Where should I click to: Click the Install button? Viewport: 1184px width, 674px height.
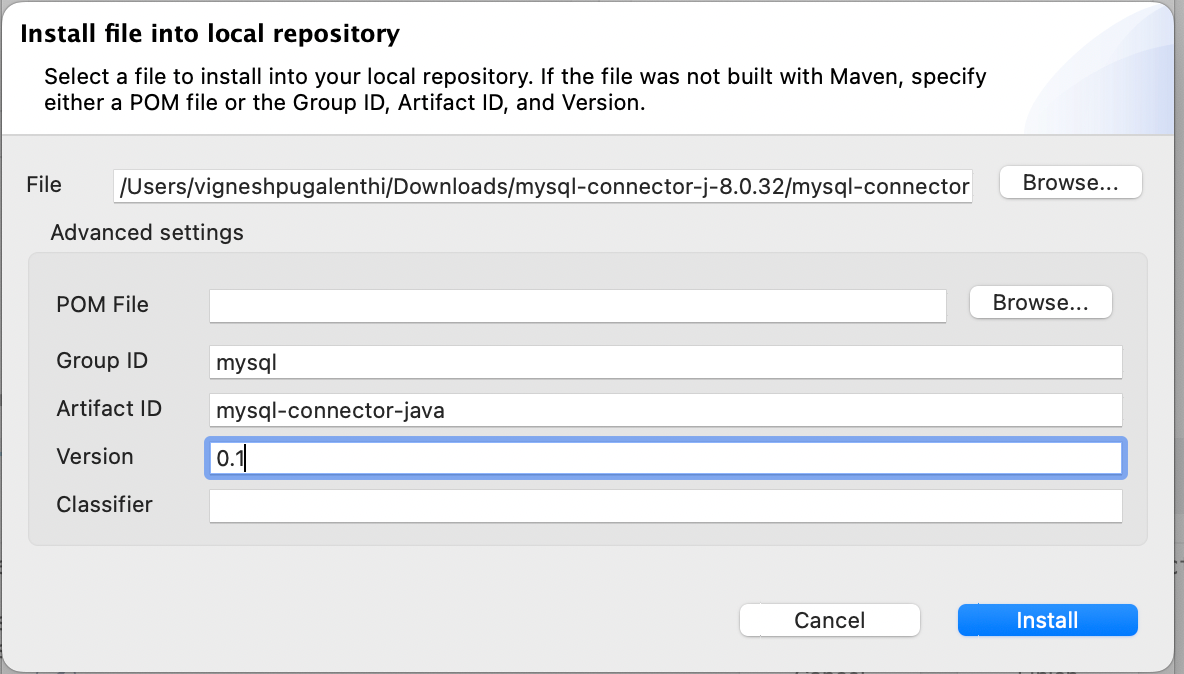tap(1047, 620)
